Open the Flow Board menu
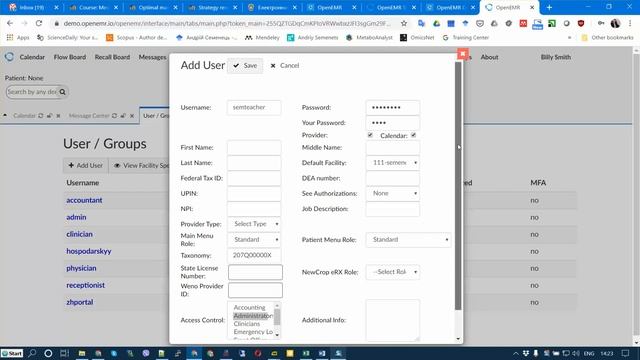This screenshot has width=640, height=360. click(x=70, y=57)
